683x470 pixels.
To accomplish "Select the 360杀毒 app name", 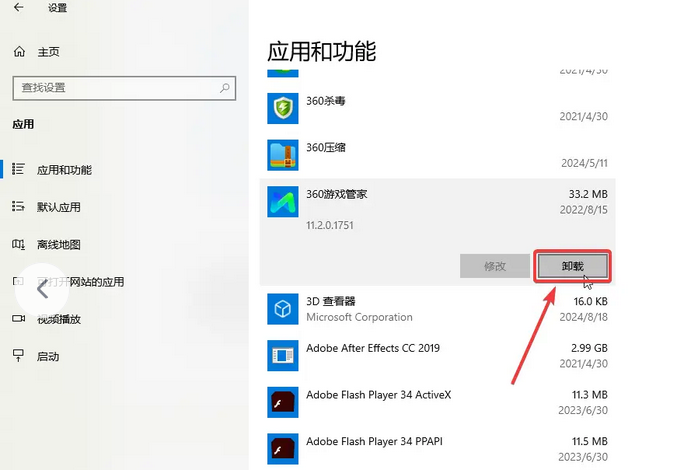I will click(326, 101).
